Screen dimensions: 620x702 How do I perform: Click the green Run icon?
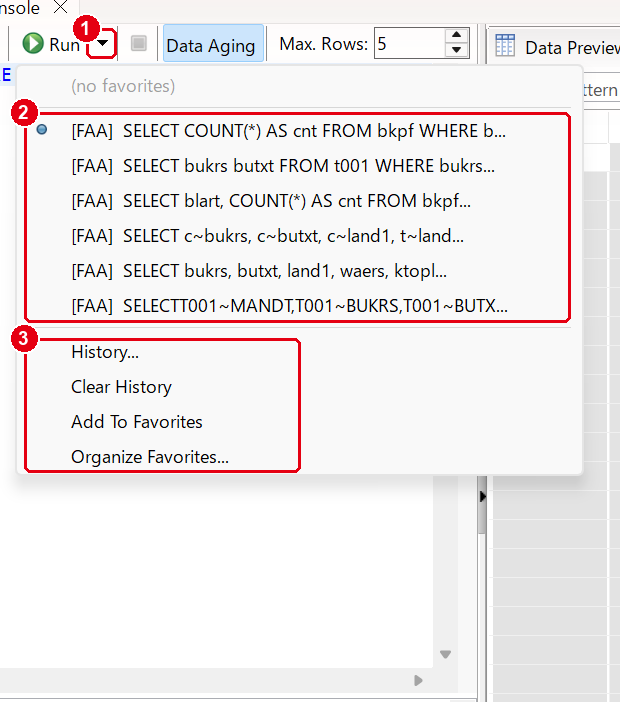33,43
